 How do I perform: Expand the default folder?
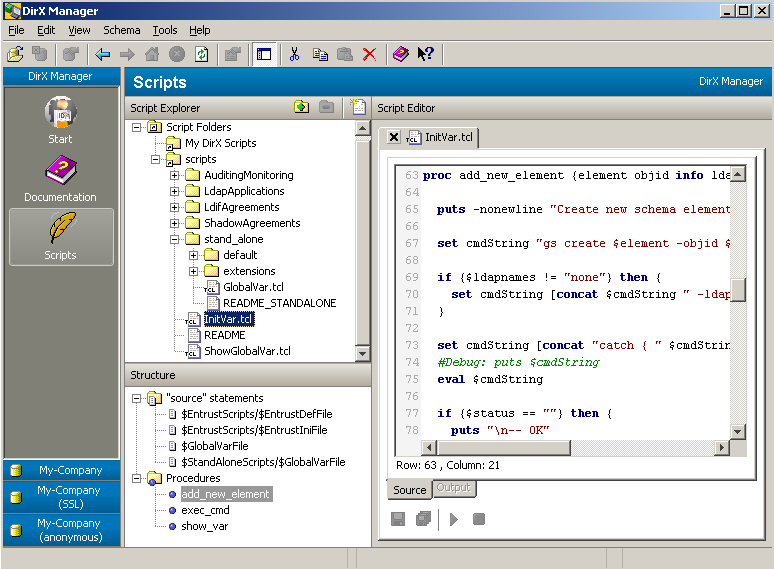pos(194,255)
